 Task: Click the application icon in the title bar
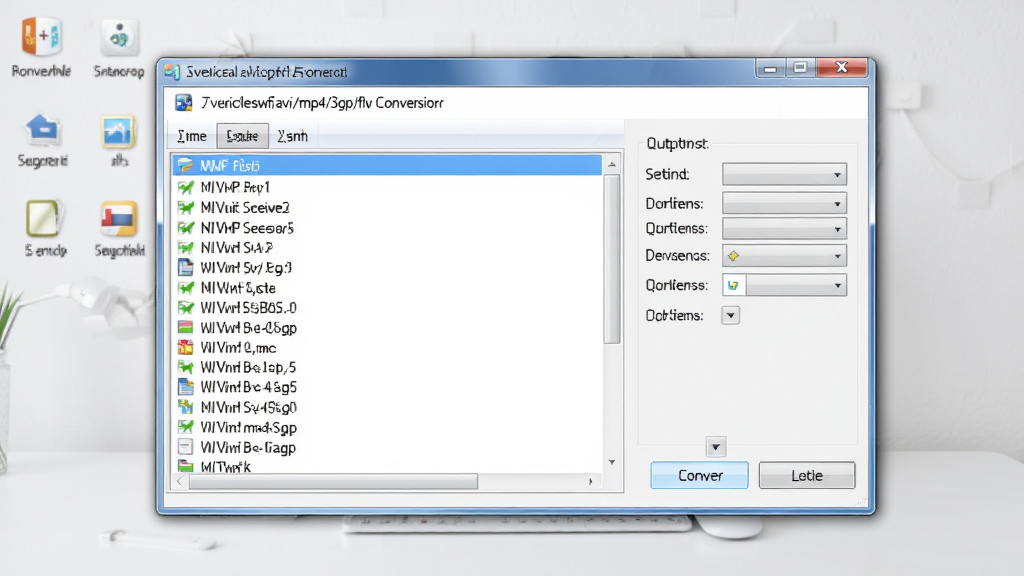pyautogui.click(x=172, y=72)
